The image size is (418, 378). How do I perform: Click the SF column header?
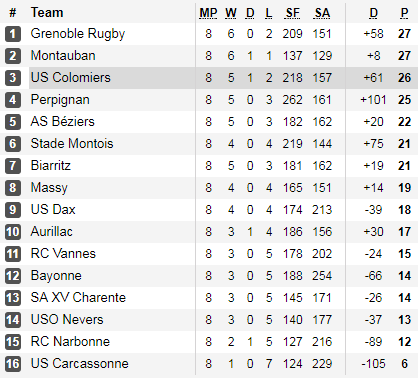click(292, 13)
